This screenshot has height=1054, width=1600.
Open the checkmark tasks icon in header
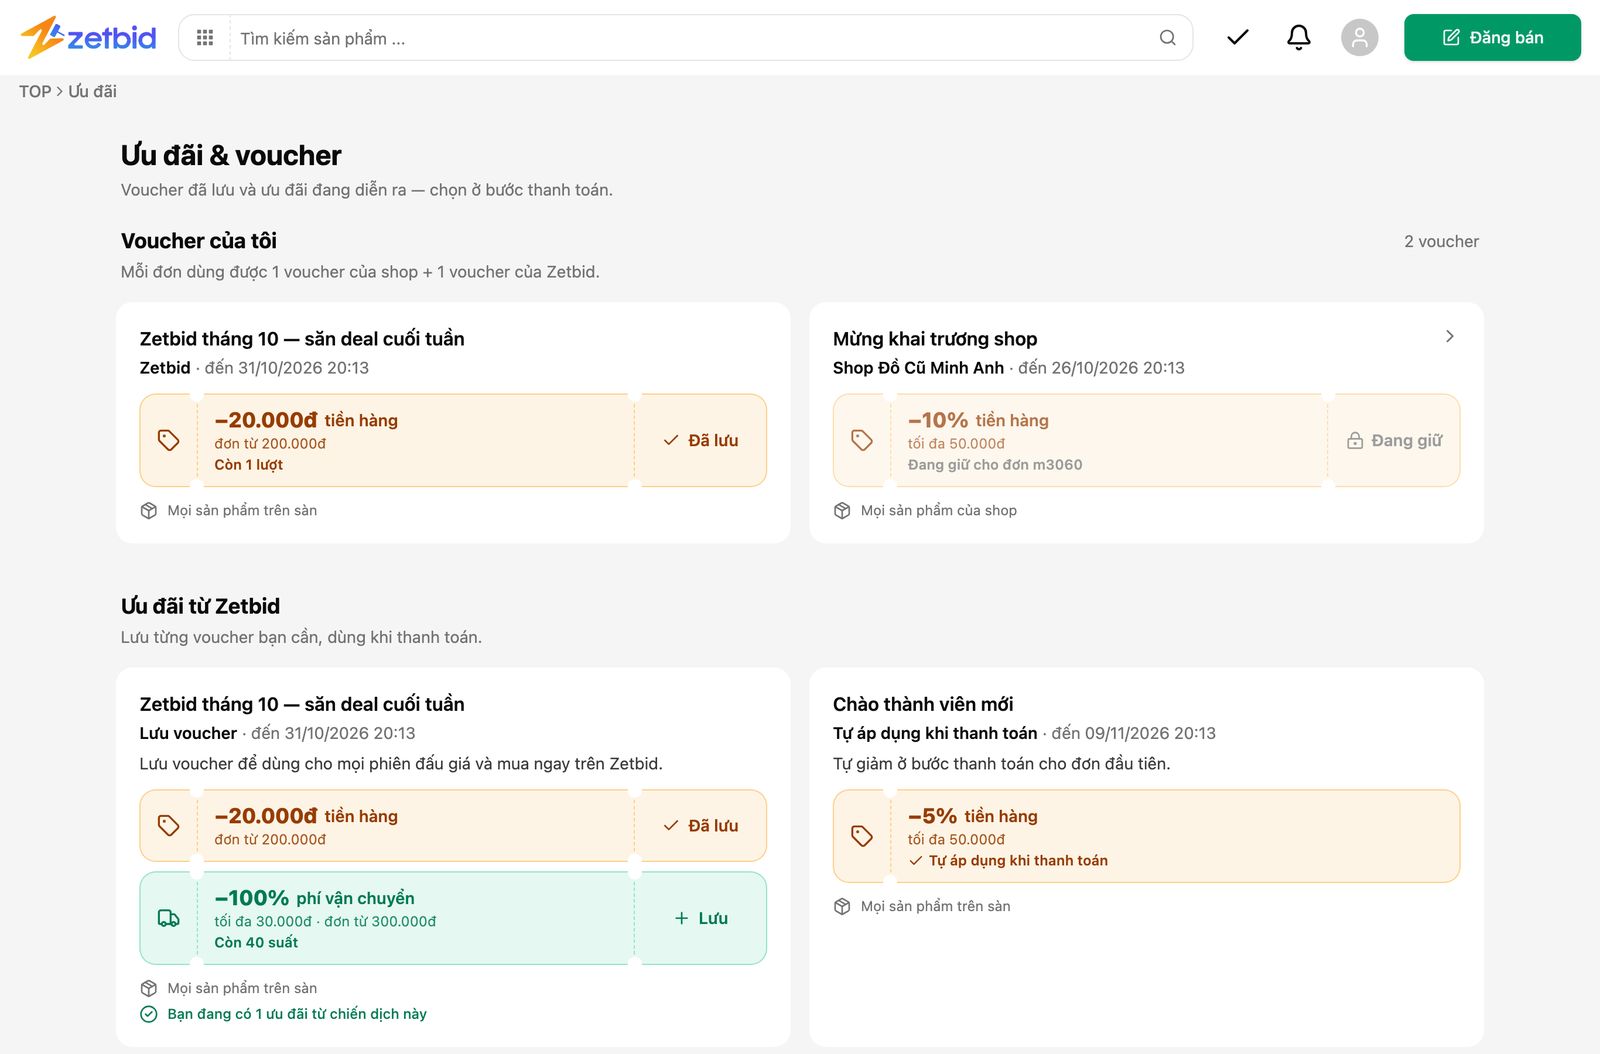(x=1238, y=38)
